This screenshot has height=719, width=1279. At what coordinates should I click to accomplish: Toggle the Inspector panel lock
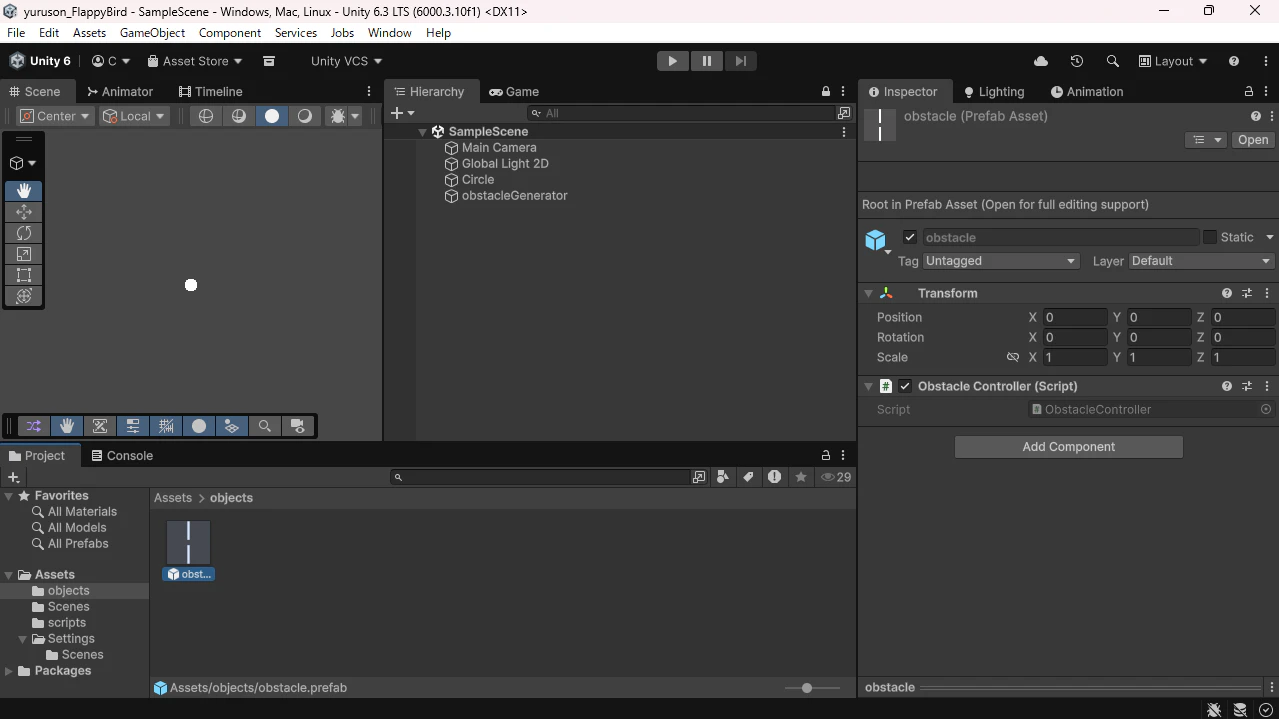(x=1249, y=91)
